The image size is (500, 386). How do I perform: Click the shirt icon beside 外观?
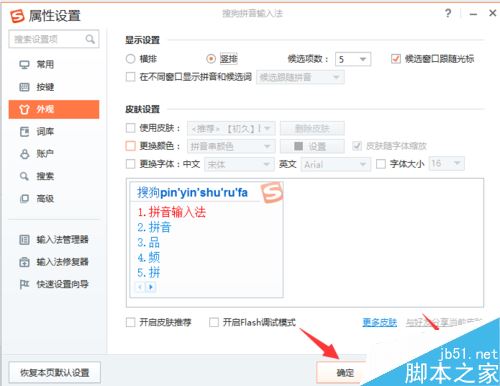(x=25, y=109)
